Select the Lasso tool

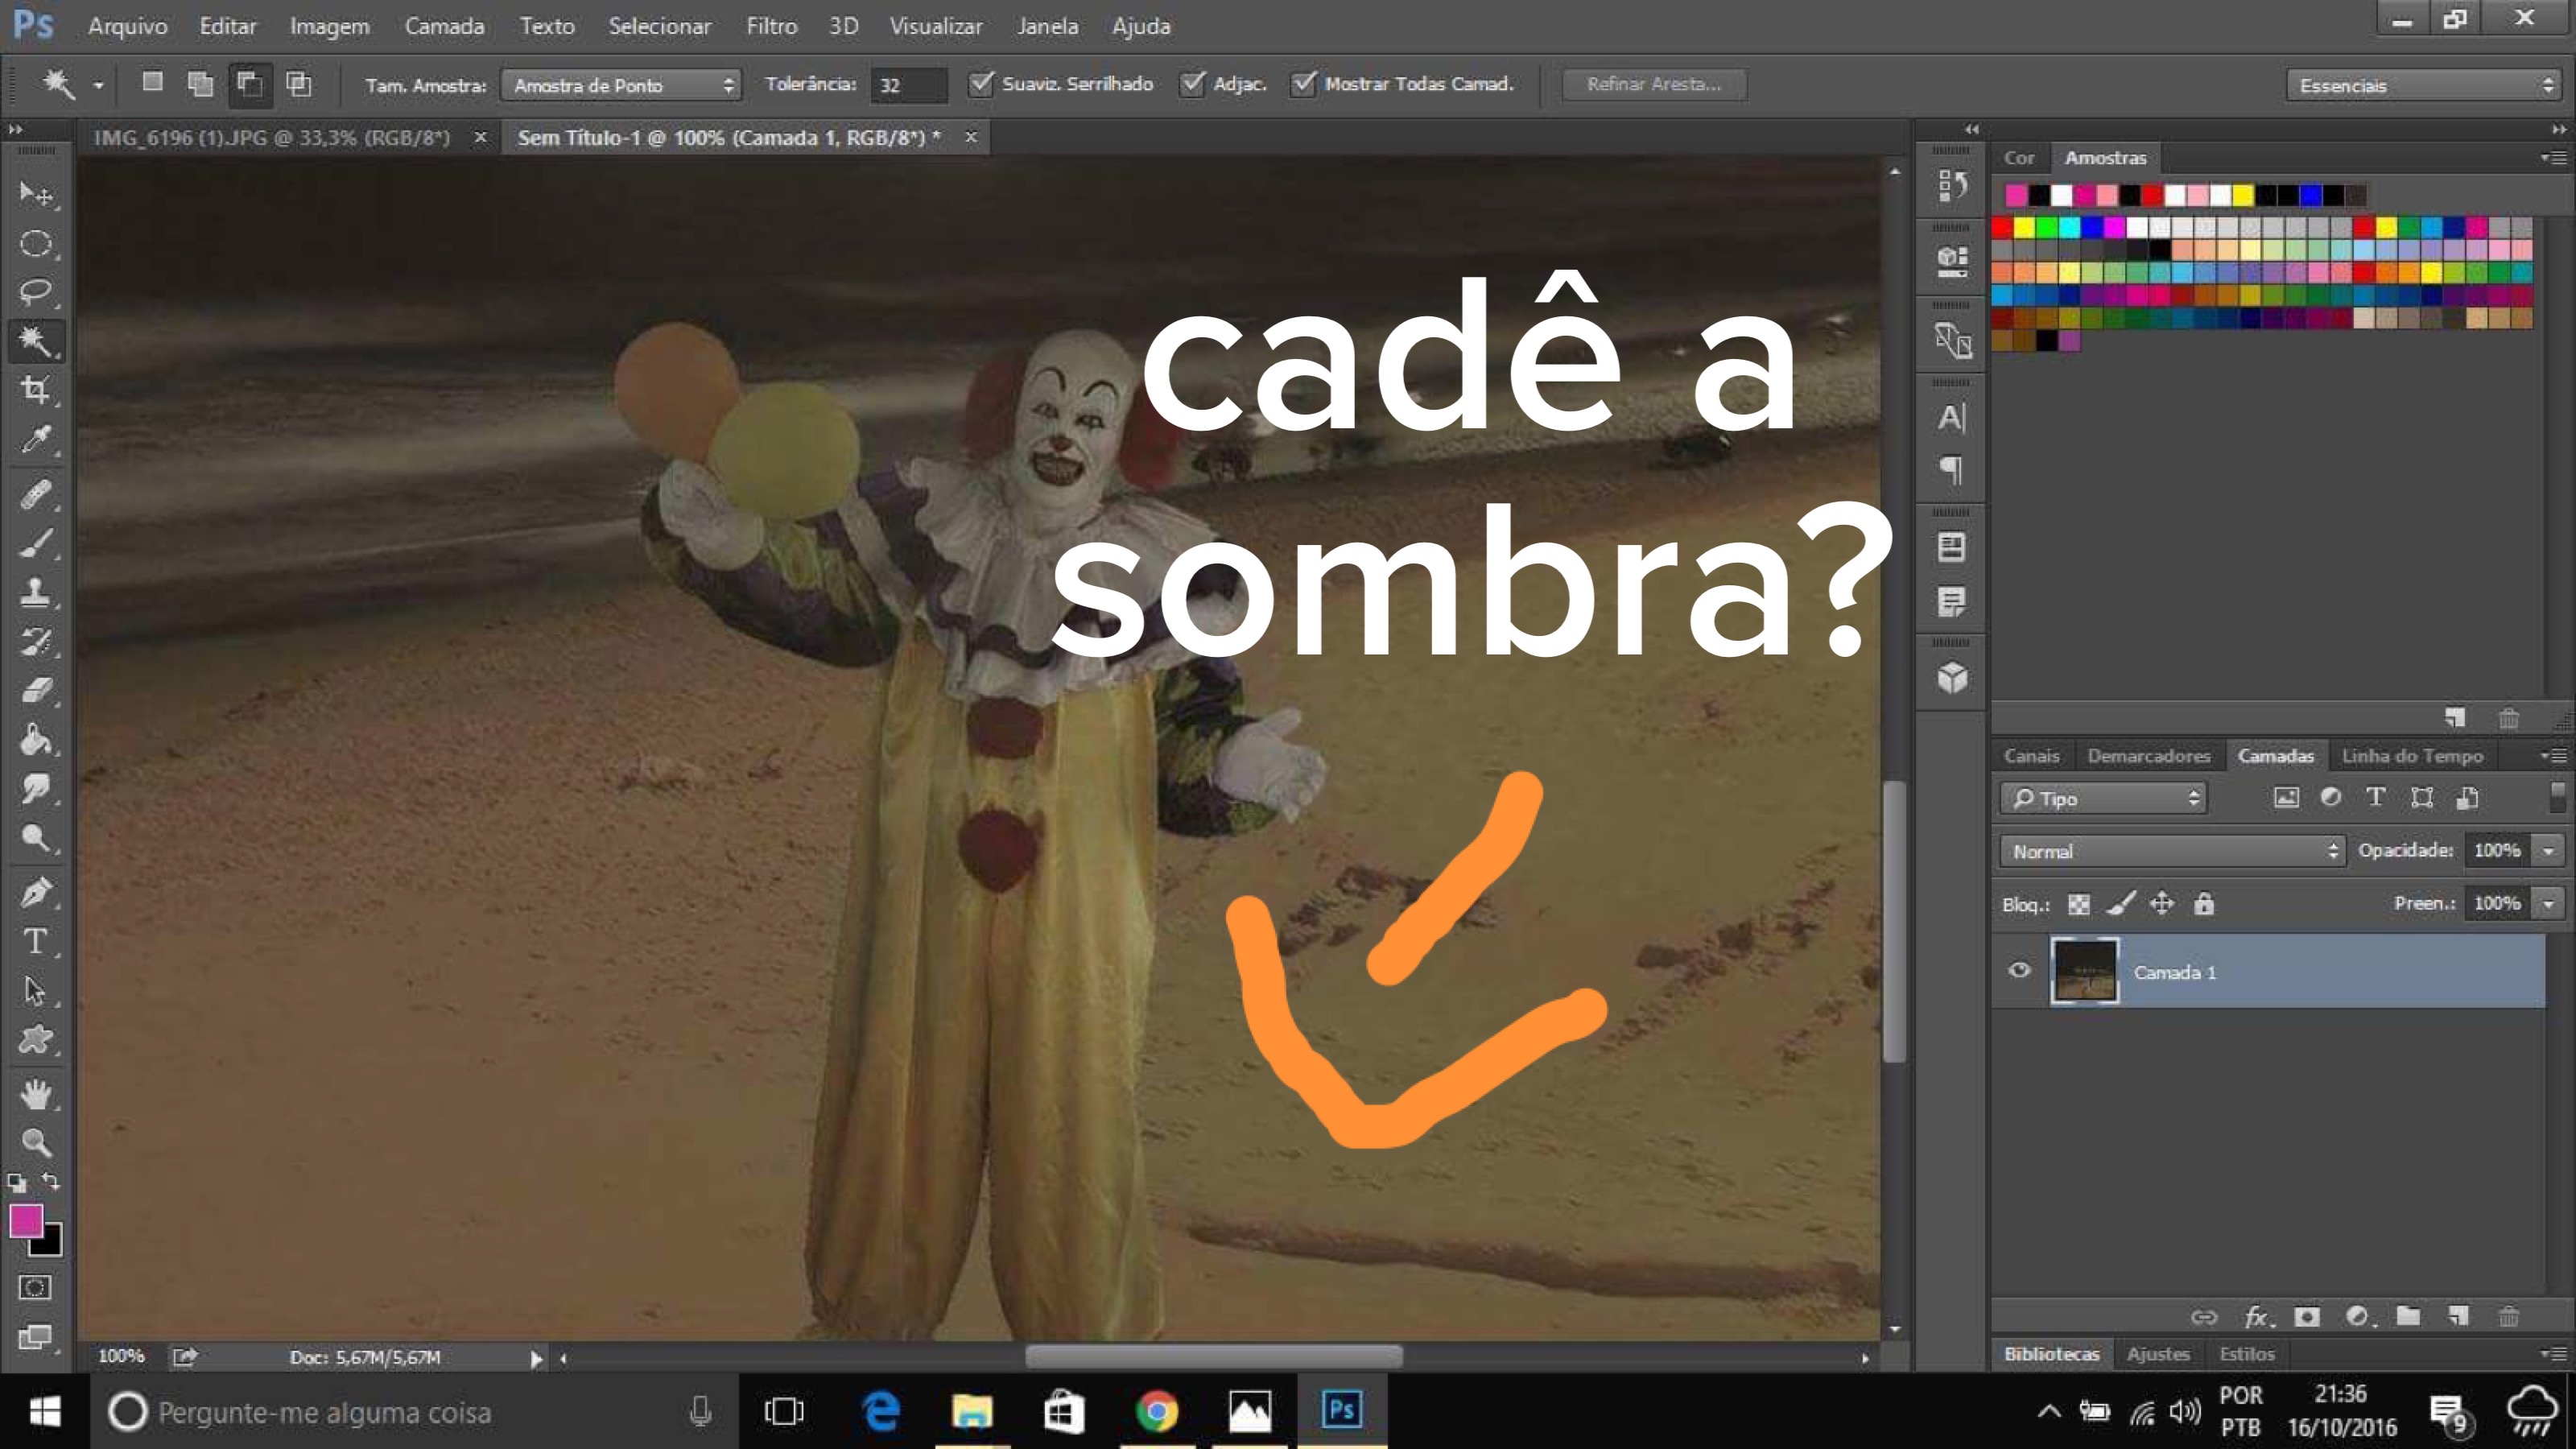click(x=36, y=292)
